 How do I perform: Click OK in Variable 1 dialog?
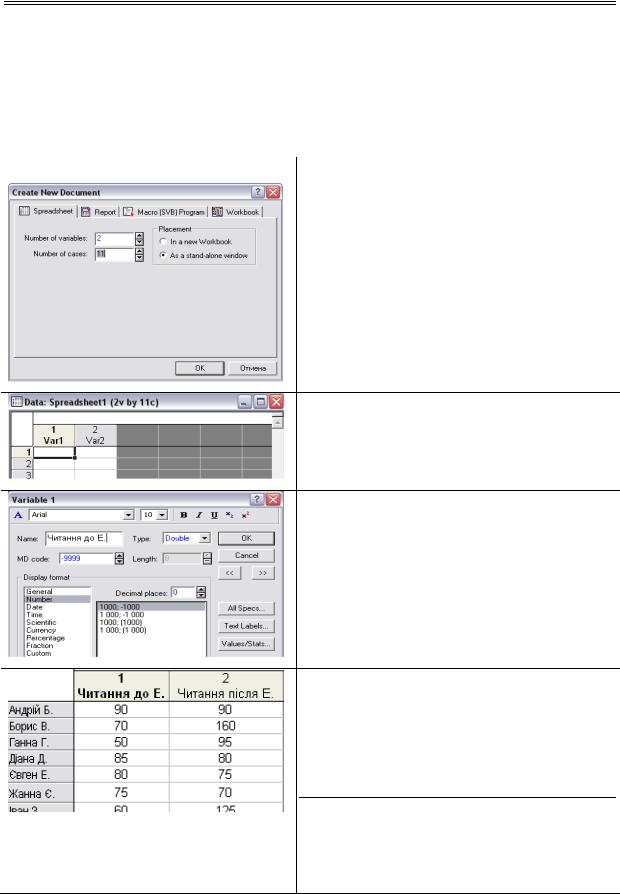[x=246, y=538]
